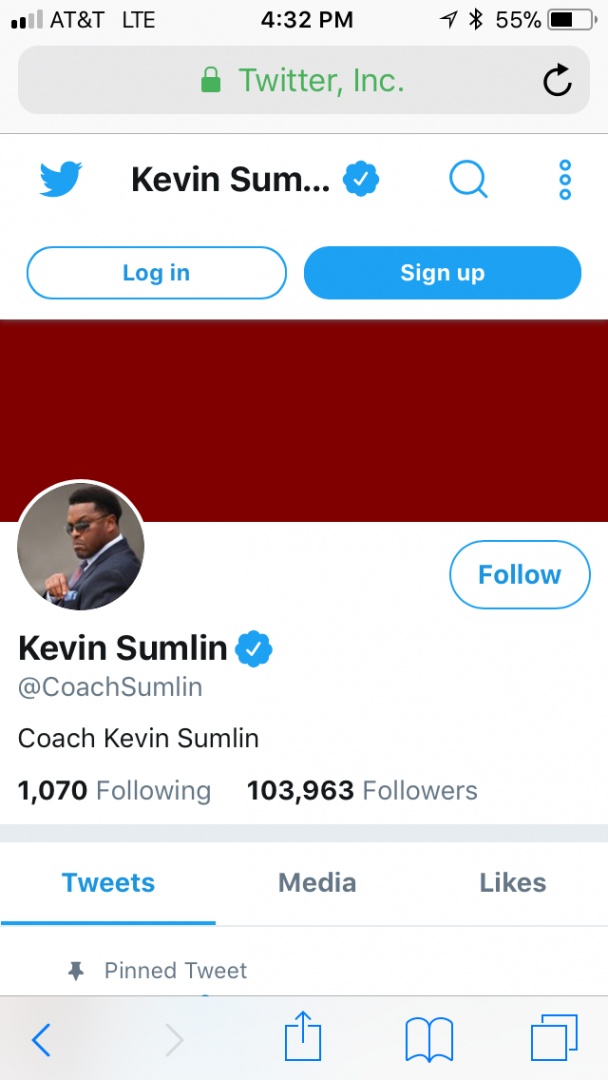
Task: Switch to the Media tab
Action: [317, 883]
